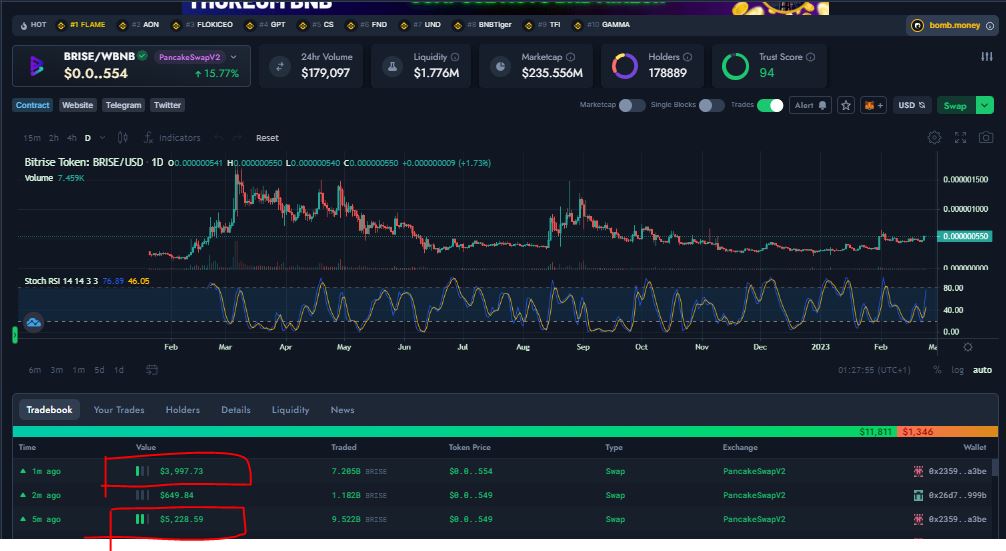Open the Details tab
The width and height of the screenshot is (1006, 551).
tap(235, 409)
